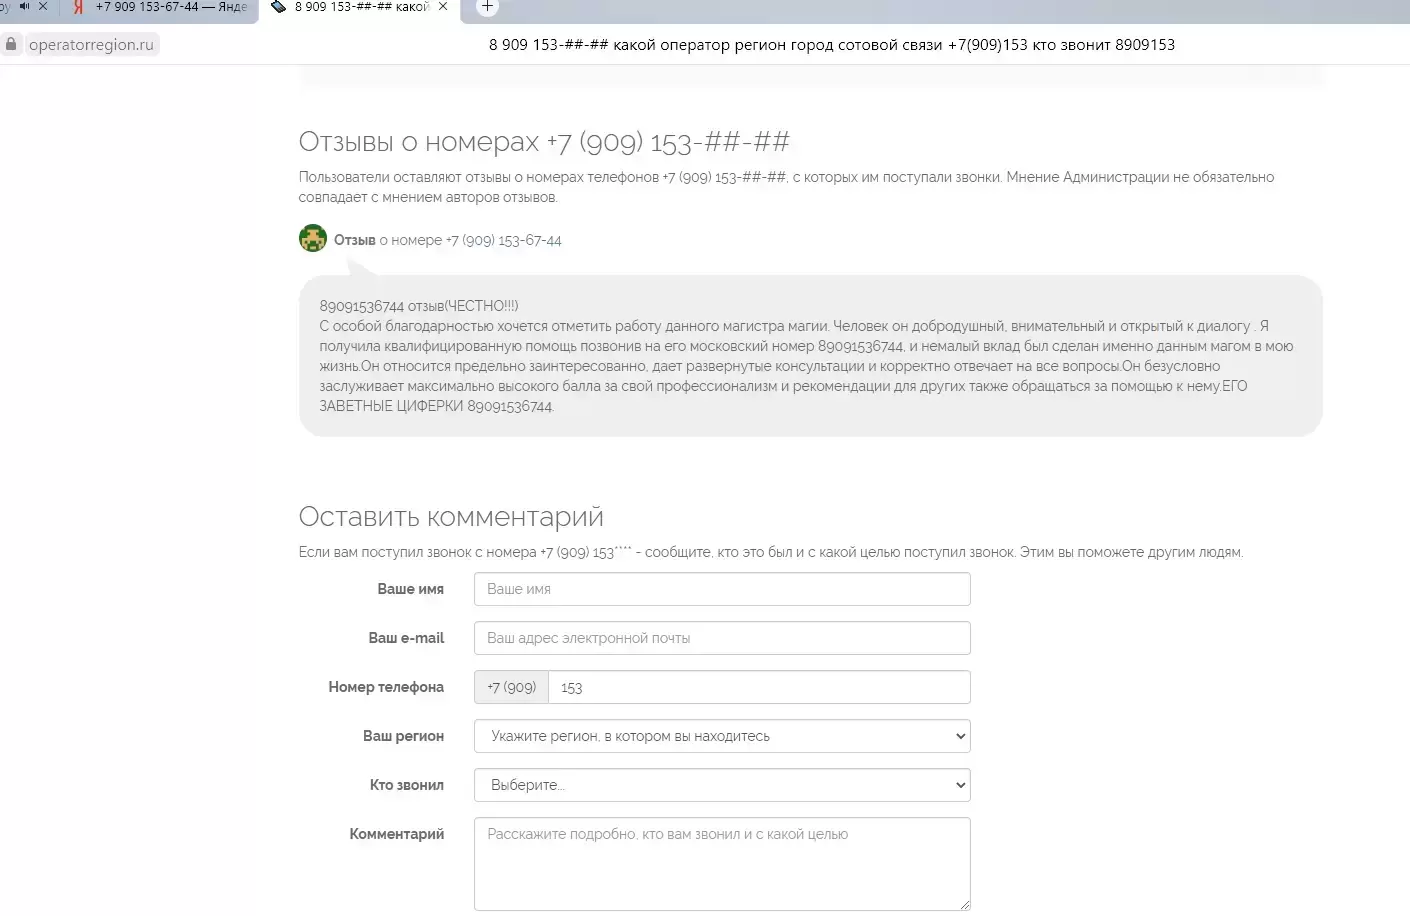
Task: Open a new browser tab with plus icon
Action: tap(487, 6)
